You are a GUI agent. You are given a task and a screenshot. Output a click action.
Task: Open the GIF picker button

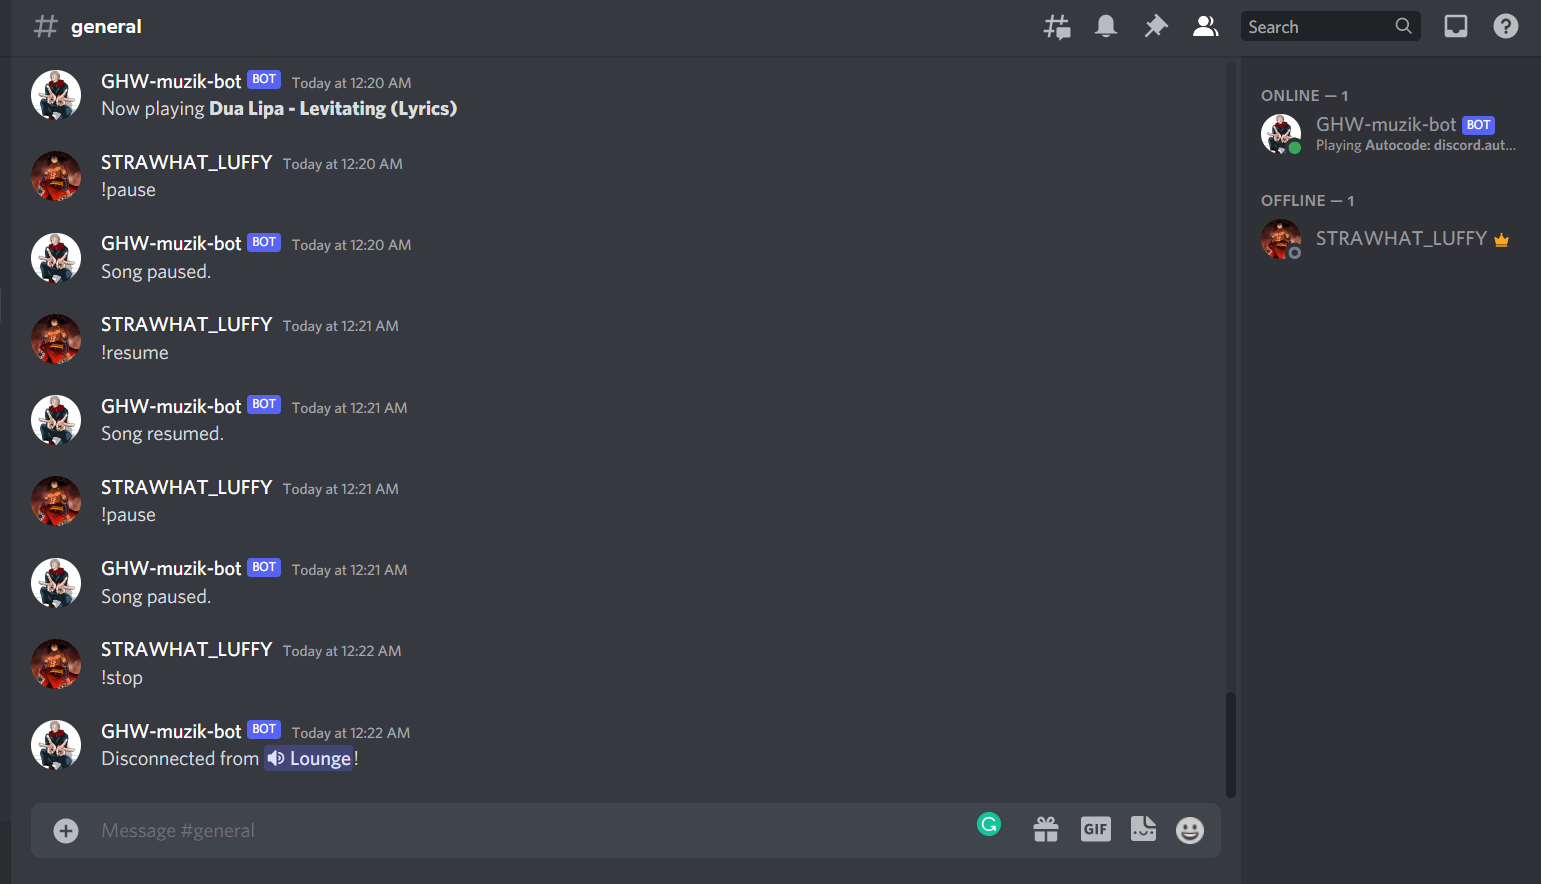coord(1096,829)
